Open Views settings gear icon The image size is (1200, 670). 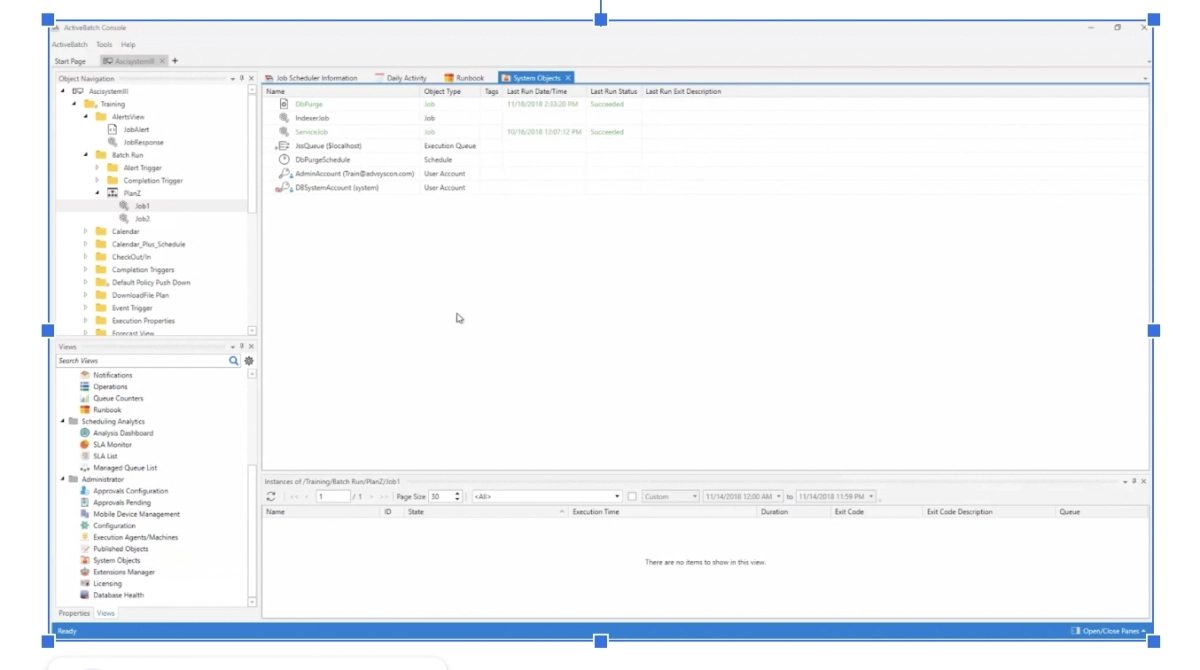[x=249, y=361]
